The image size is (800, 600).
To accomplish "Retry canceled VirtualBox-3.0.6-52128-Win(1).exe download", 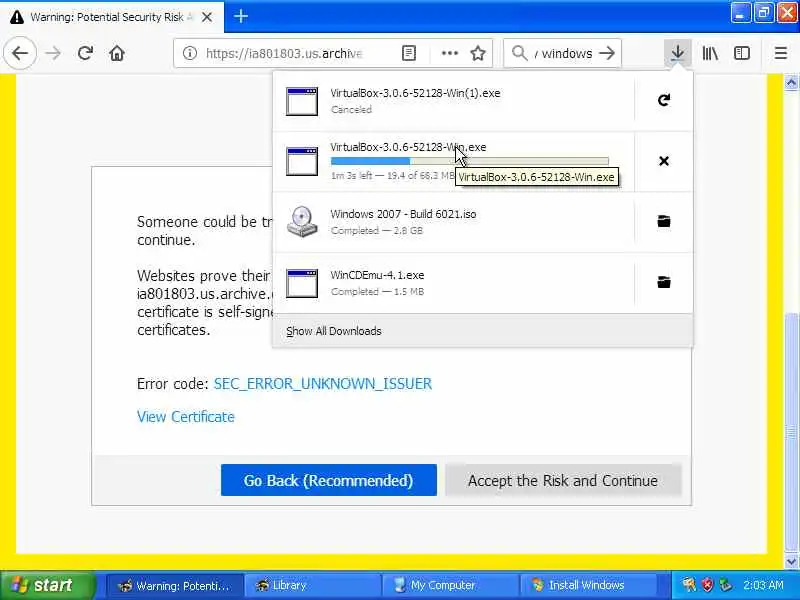I will 664,100.
